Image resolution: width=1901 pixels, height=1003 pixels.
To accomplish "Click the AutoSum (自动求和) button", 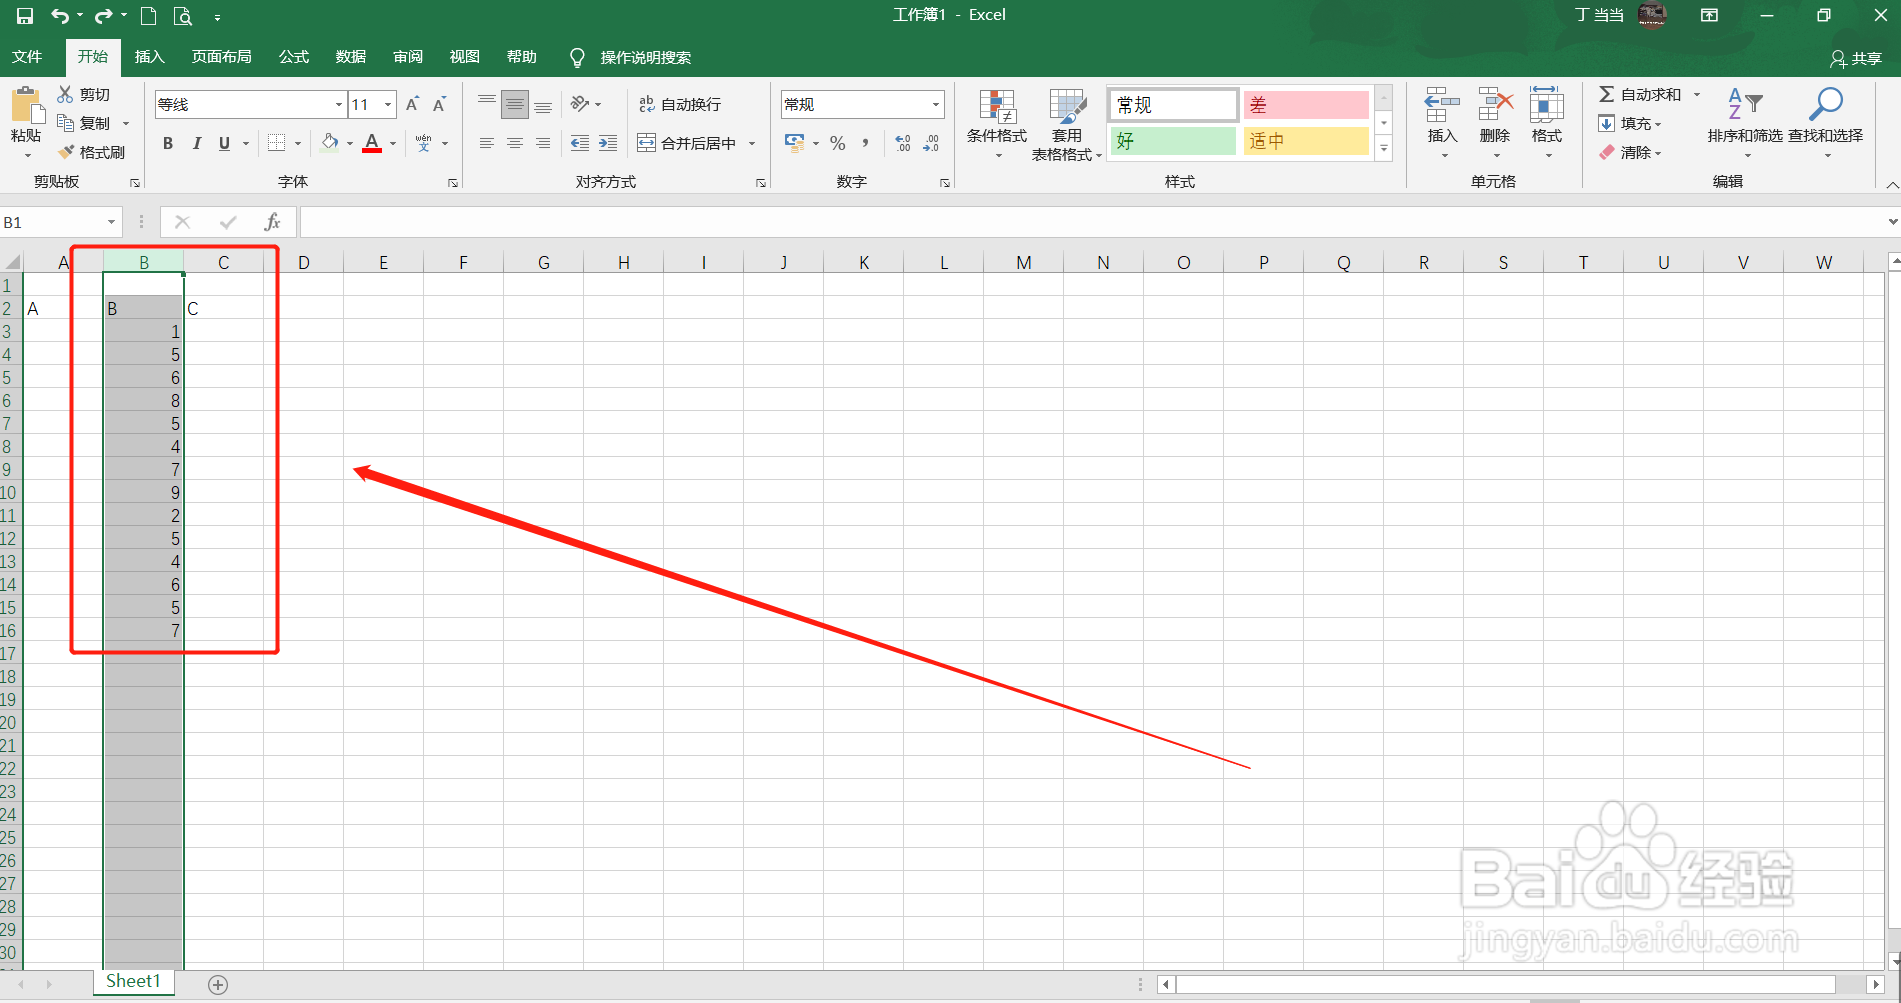I will pyautogui.click(x=1640, y=94).
